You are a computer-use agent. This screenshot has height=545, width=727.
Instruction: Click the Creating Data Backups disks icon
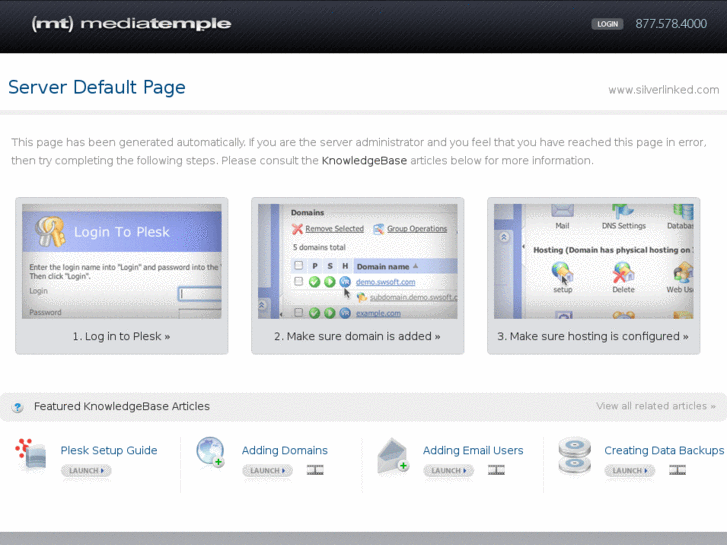574,455
